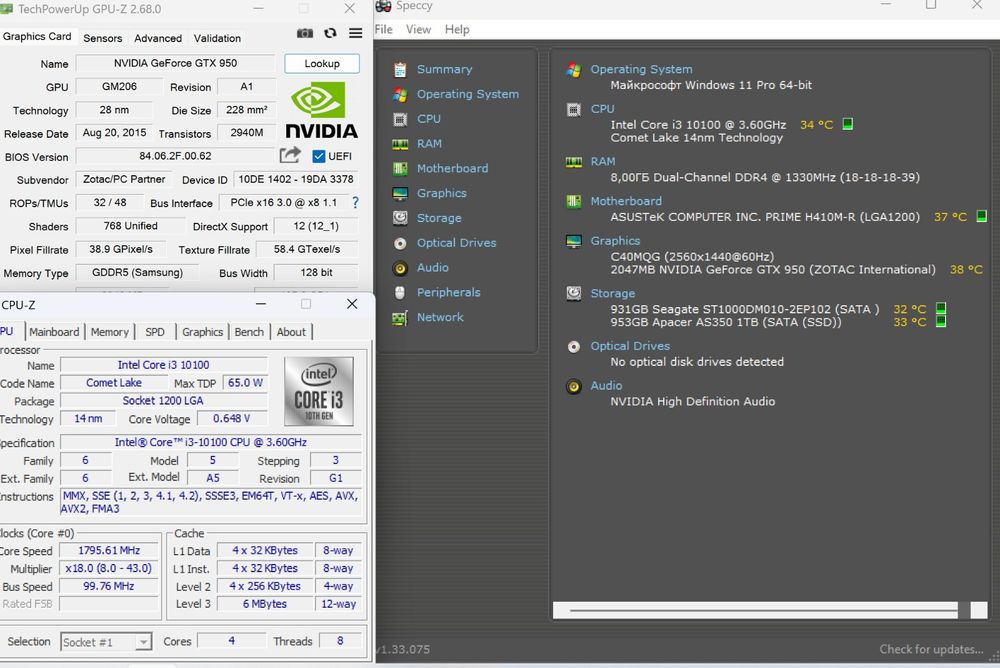Click the BIOS Version field value

175,156
